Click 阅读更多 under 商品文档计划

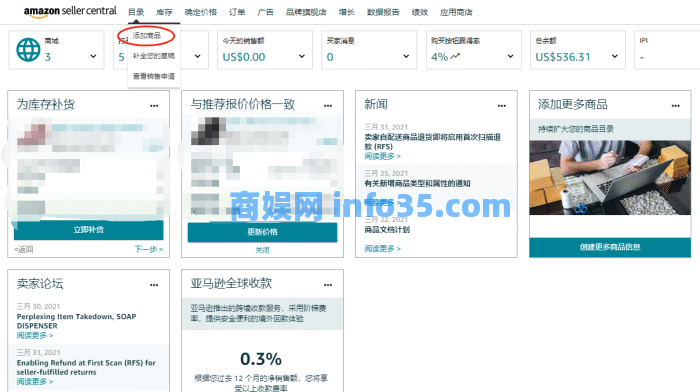pos(383,249)
